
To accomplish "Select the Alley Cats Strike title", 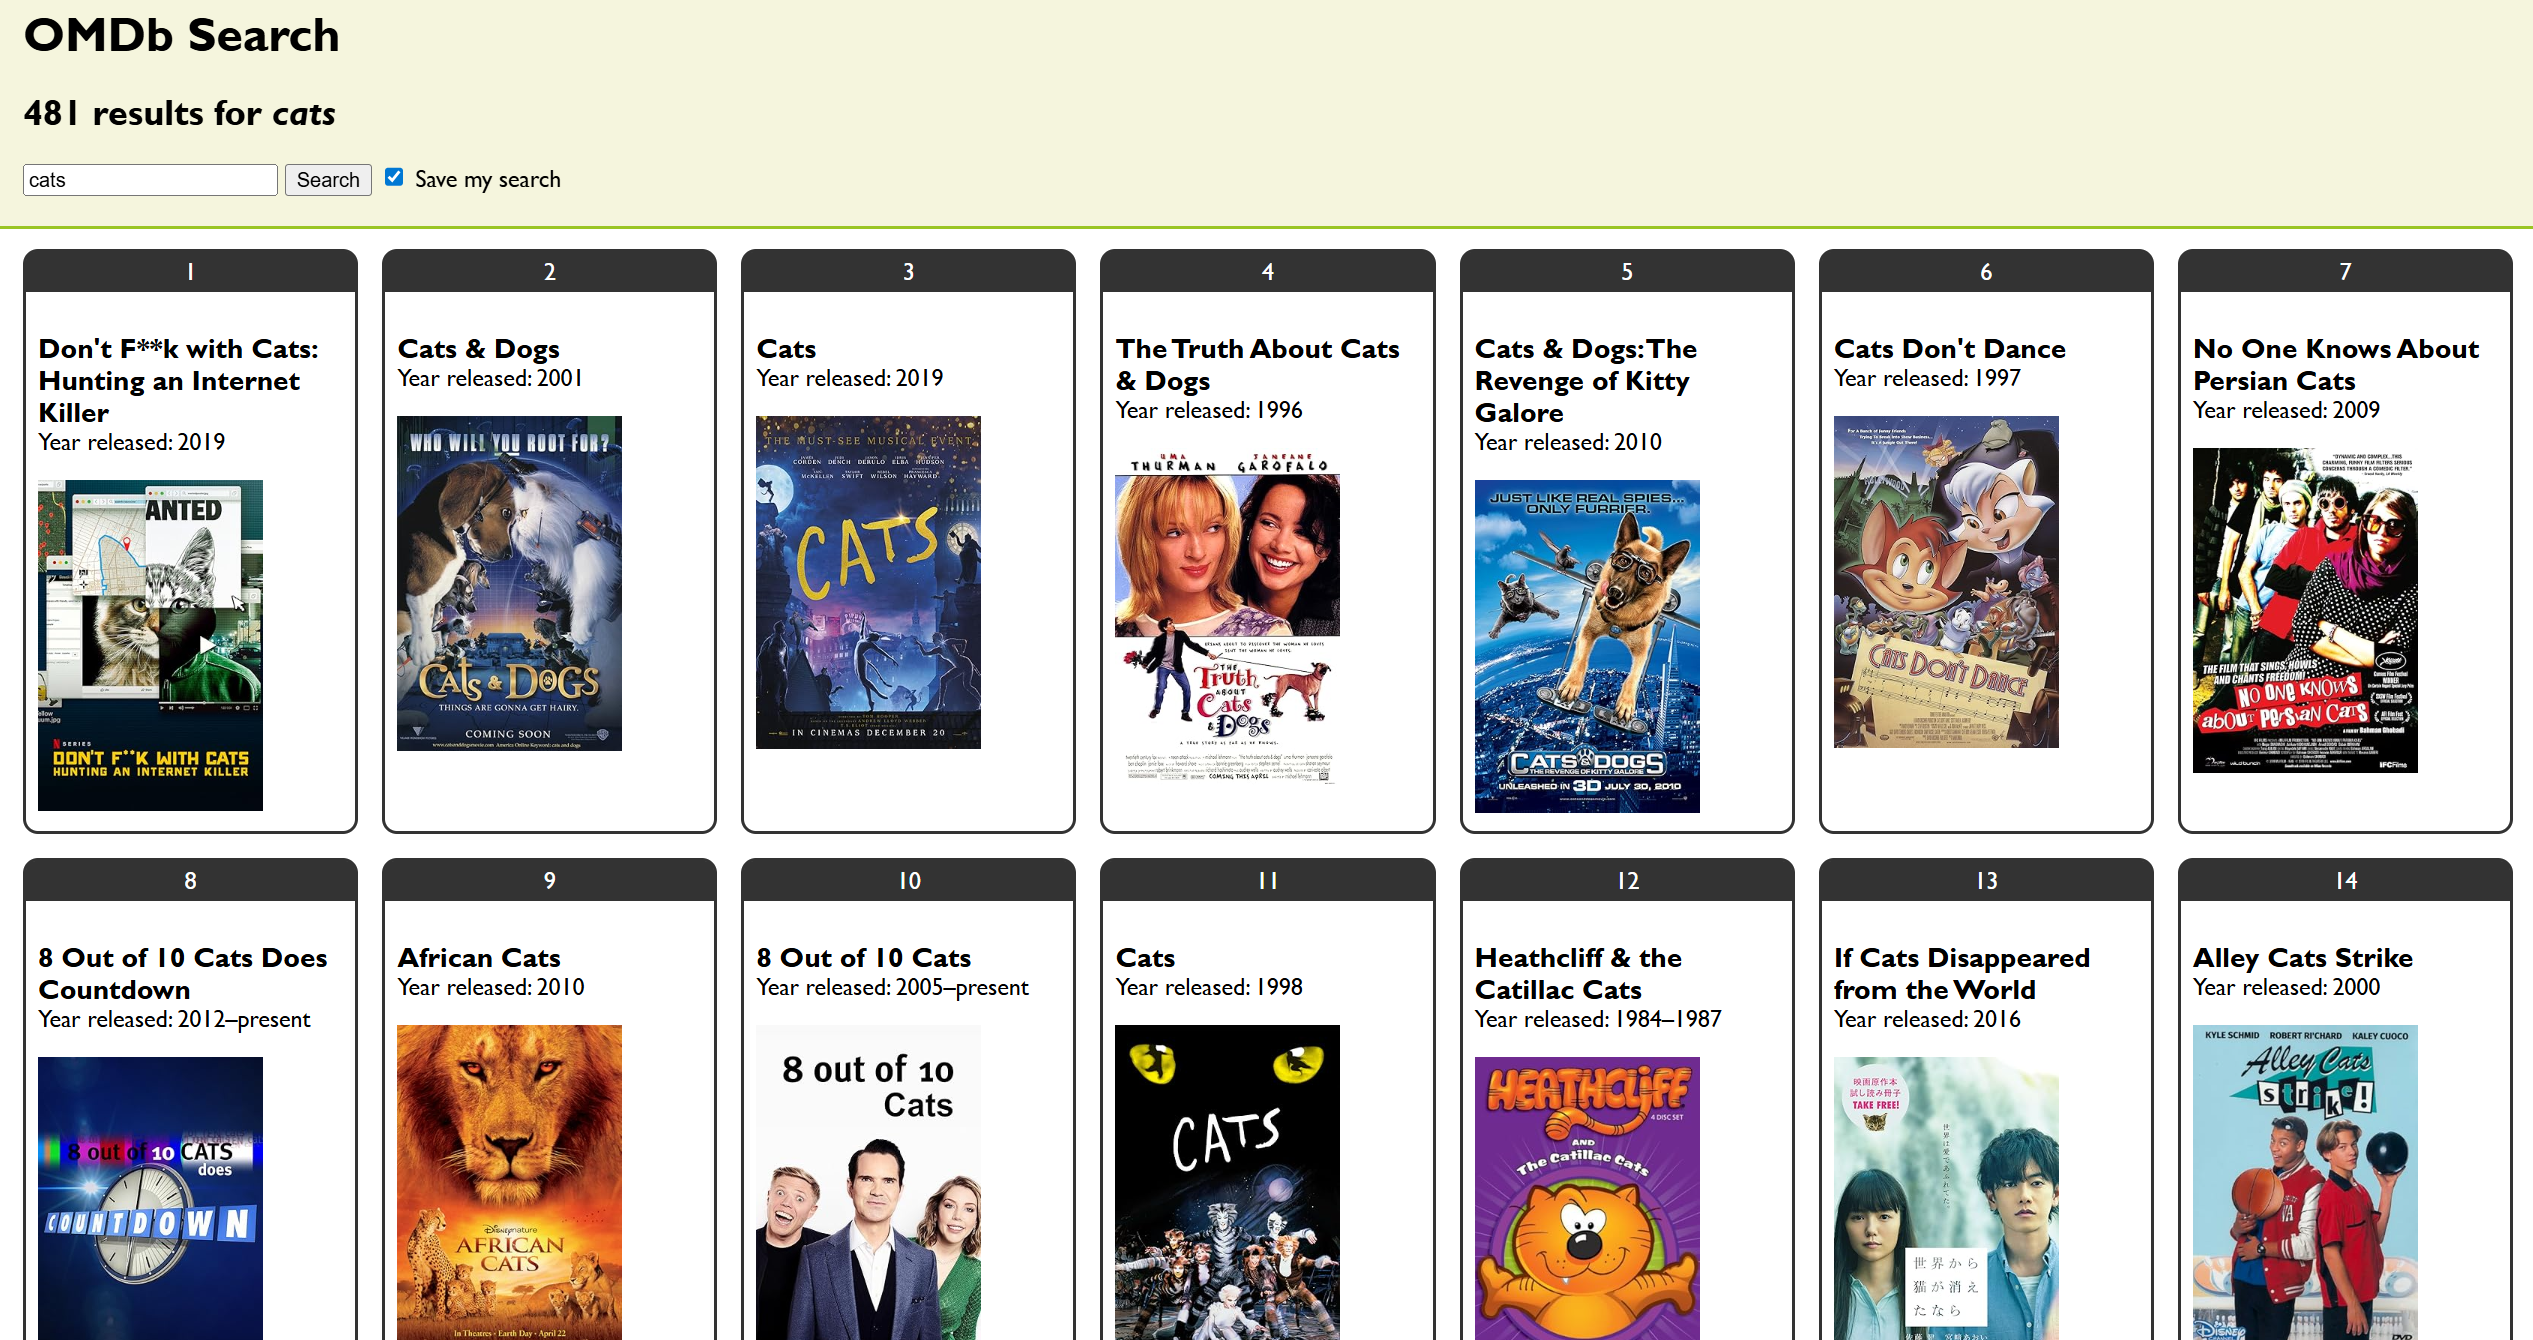I will click(x=2303, y=958).
